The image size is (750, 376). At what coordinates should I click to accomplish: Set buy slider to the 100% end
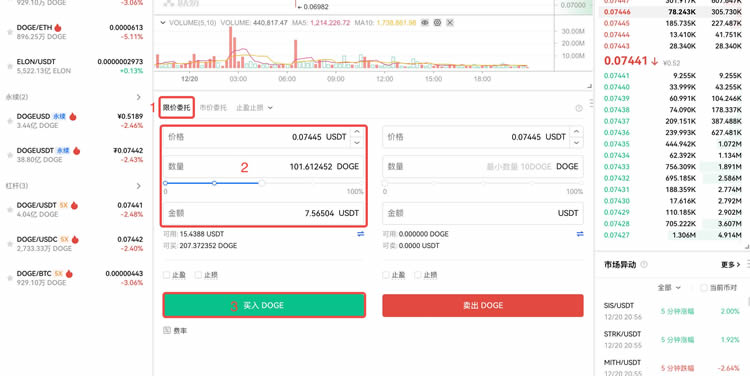point(362,183)
